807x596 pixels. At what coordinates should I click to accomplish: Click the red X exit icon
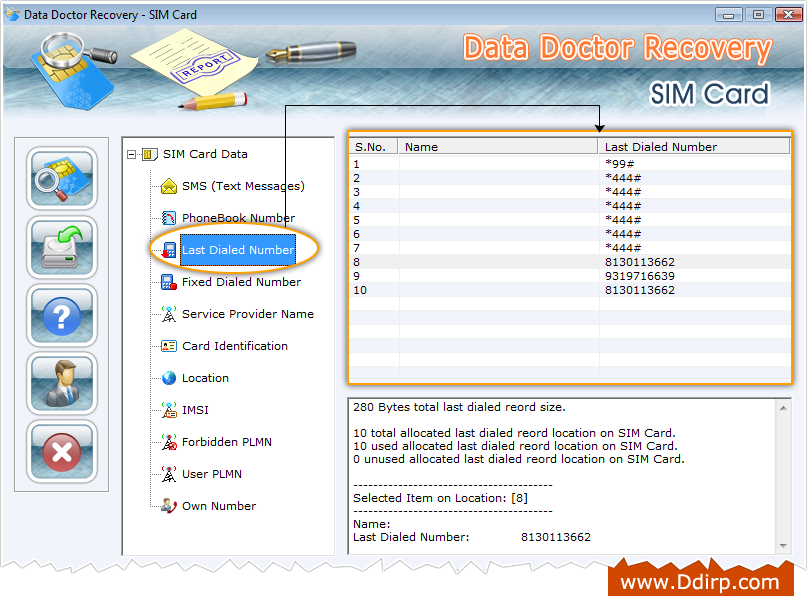[62, 452]
